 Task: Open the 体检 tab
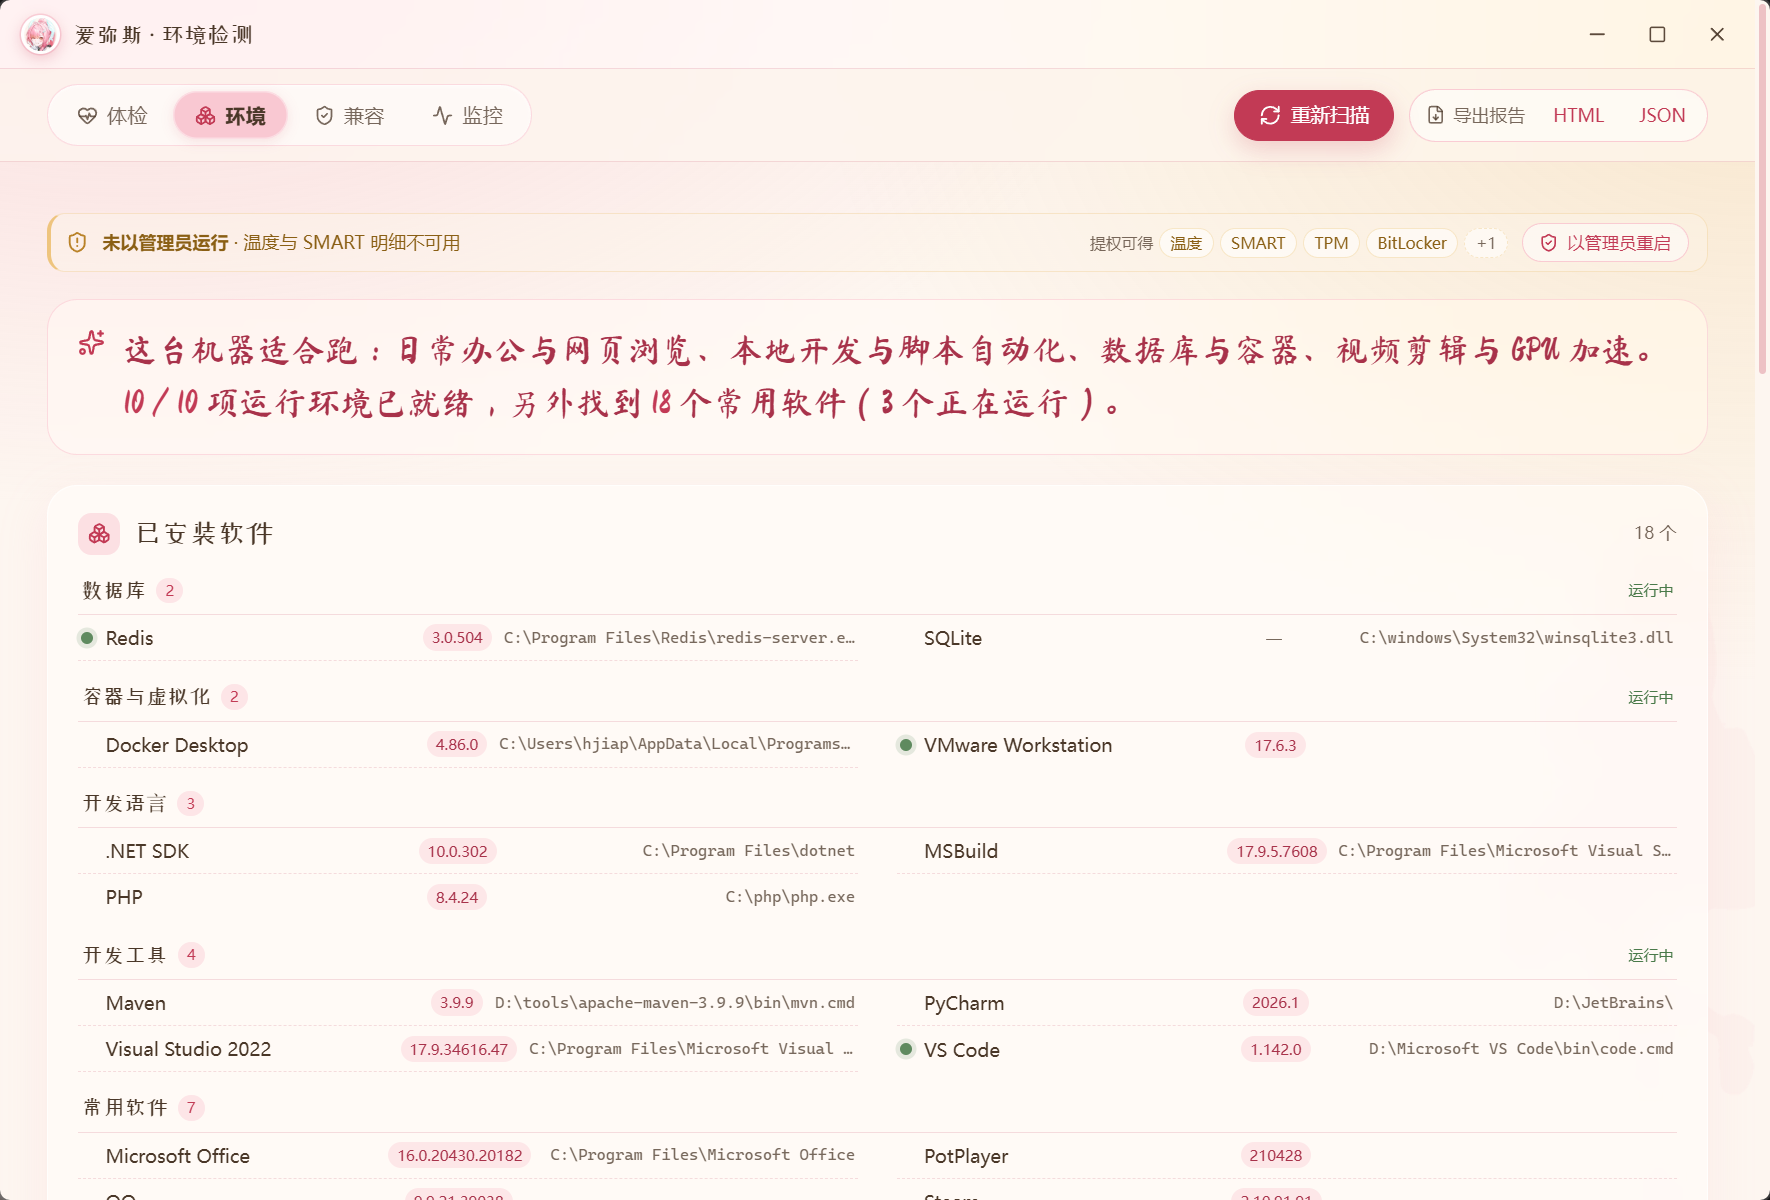coord(113,116)
